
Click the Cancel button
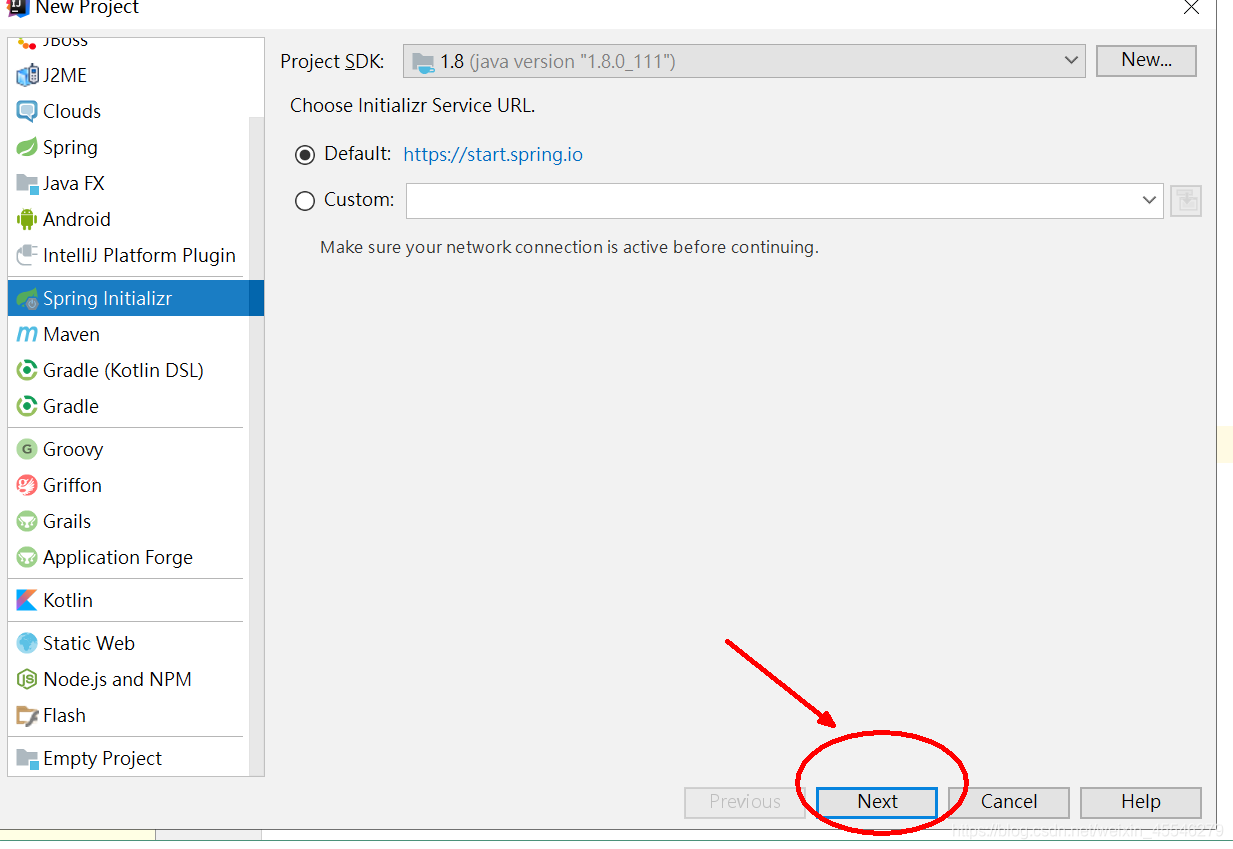pos(1009,802)
